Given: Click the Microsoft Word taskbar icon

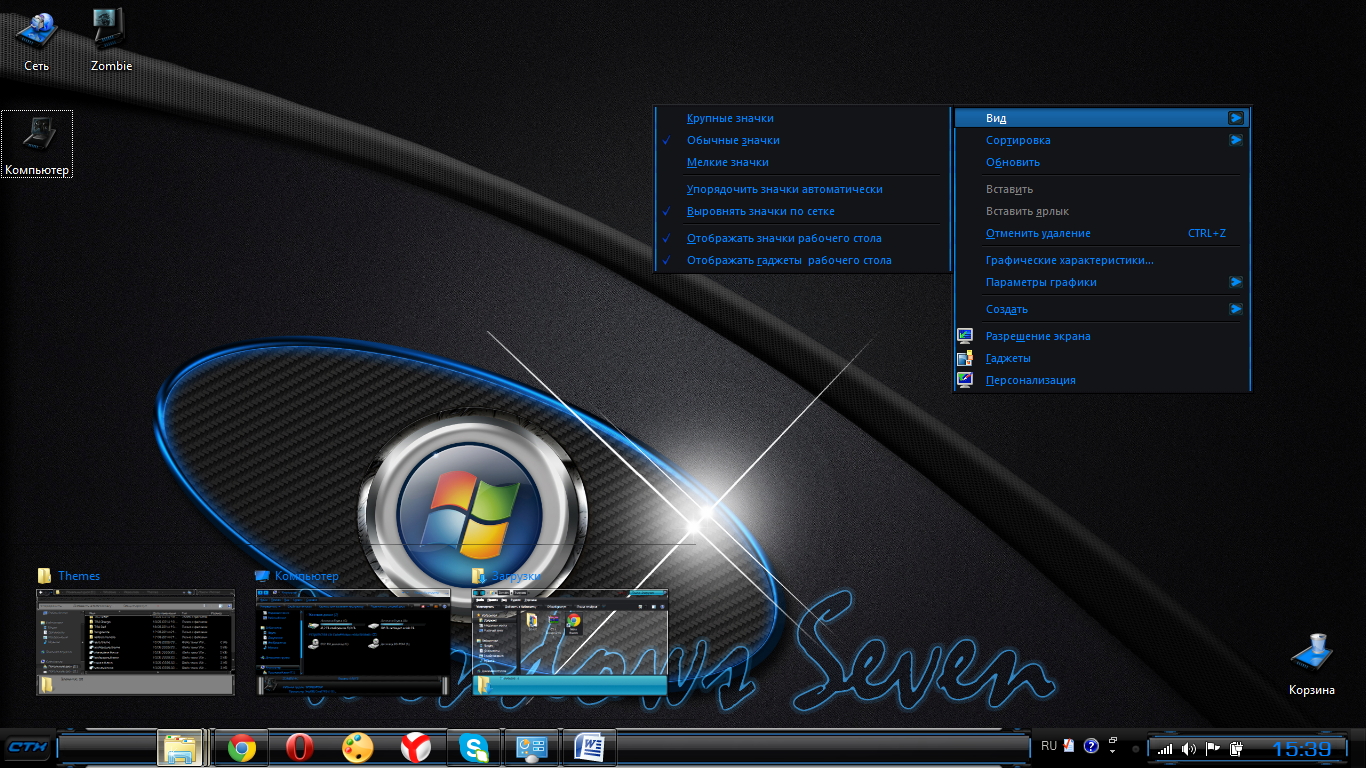Looking at the screenshot, I should 589,748.
